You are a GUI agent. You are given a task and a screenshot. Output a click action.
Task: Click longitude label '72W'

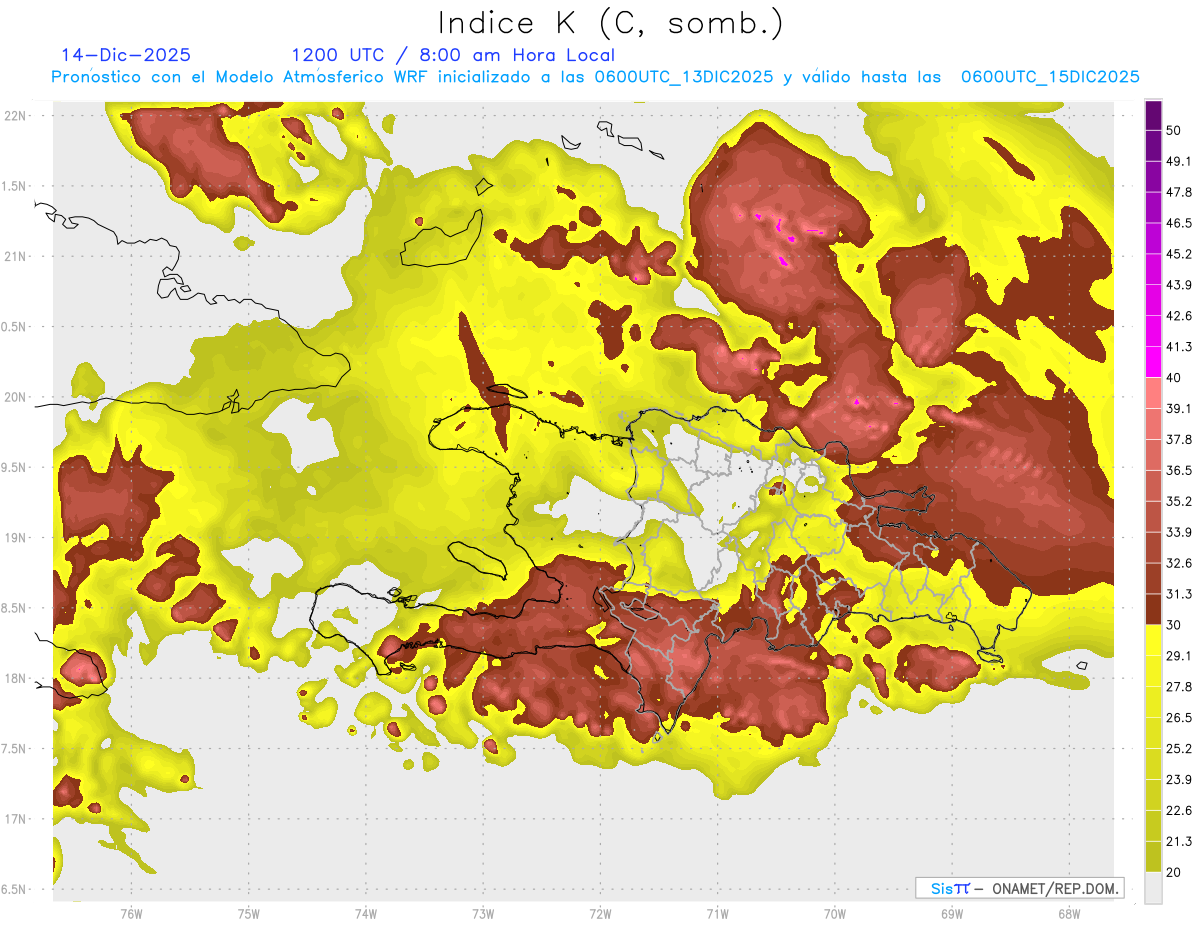600,913
